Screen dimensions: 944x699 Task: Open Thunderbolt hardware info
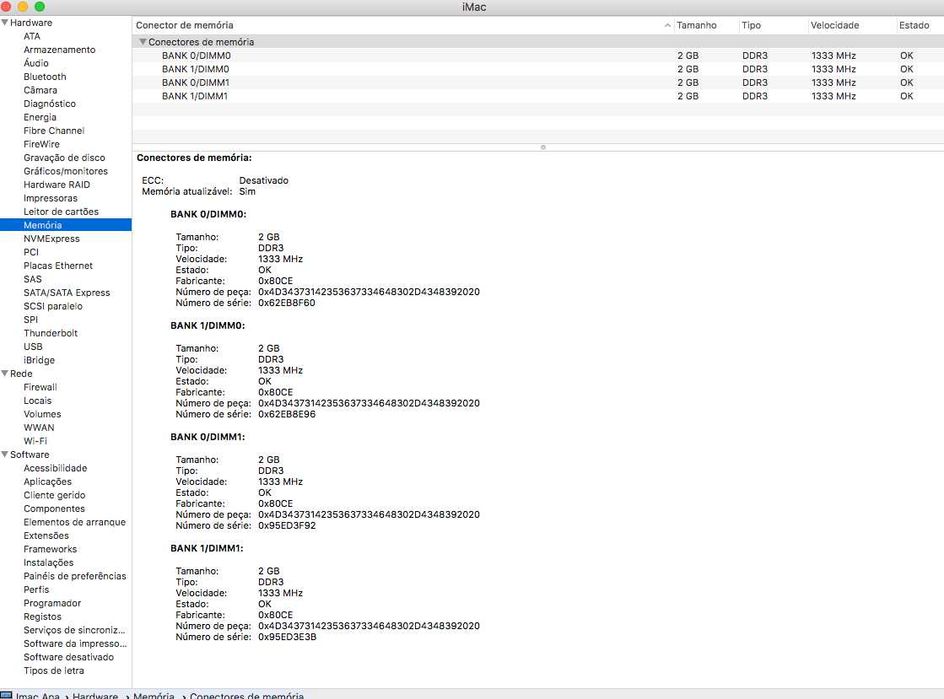[51, 333]
